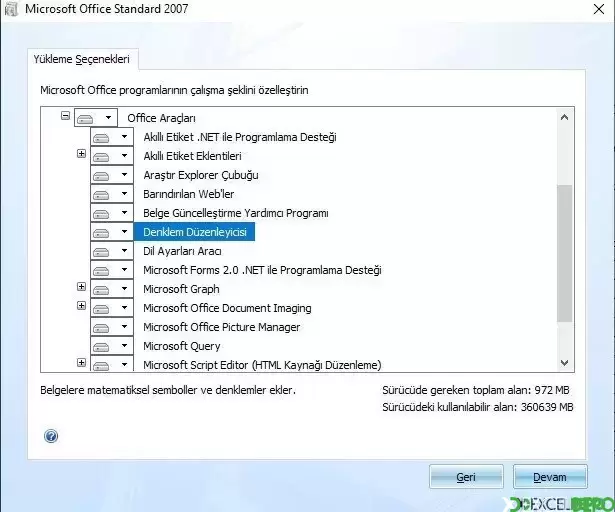The image size is (615, 512).
Task: Click the scroll down arrow of feature list
Action: pyautogui.click(x=564, y=363)
